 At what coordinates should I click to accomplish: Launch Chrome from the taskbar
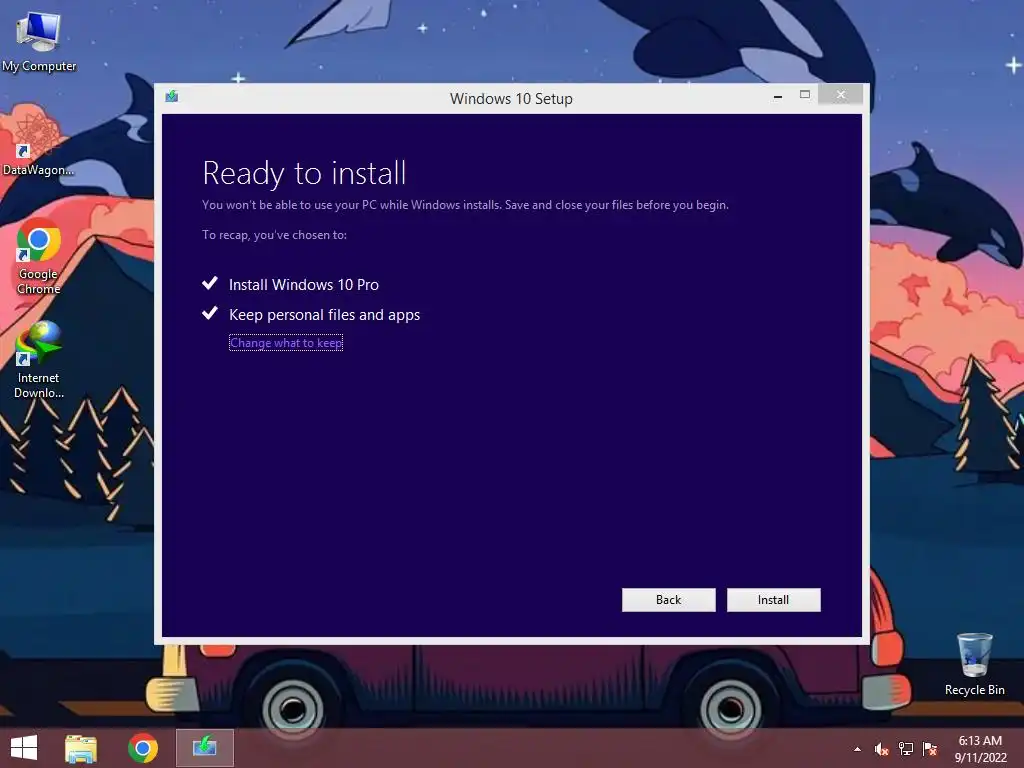[x=143, y=748]
